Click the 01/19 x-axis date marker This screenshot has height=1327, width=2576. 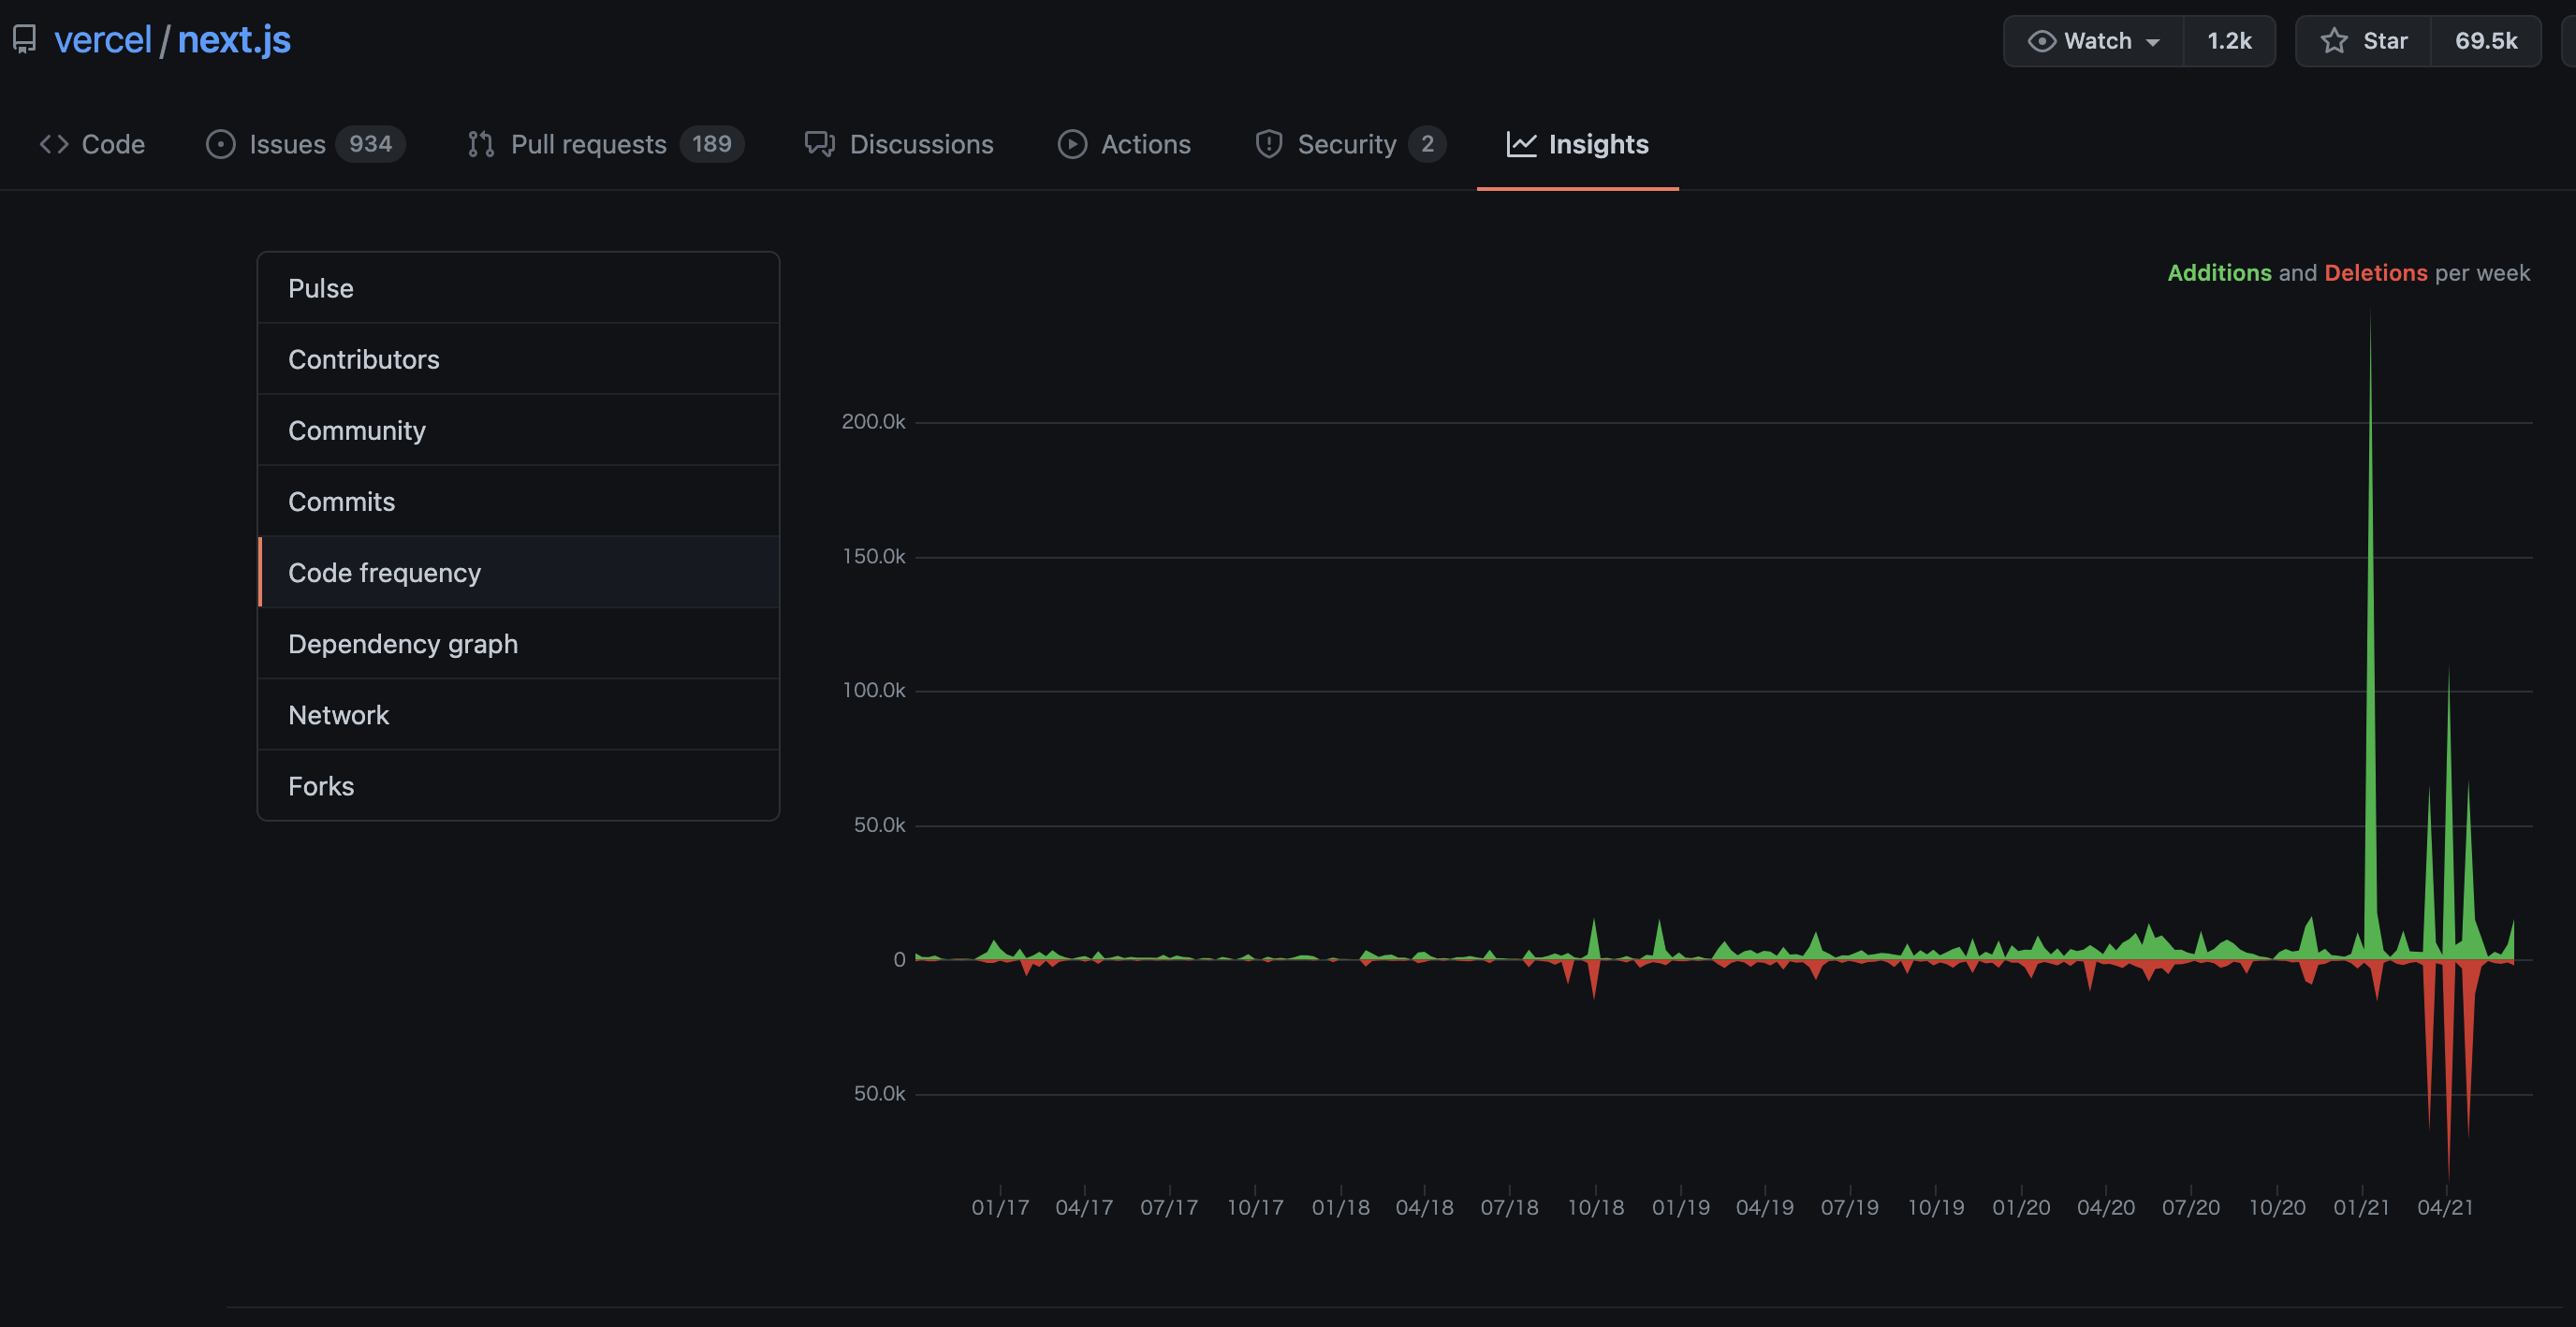click(1680, 1207)
